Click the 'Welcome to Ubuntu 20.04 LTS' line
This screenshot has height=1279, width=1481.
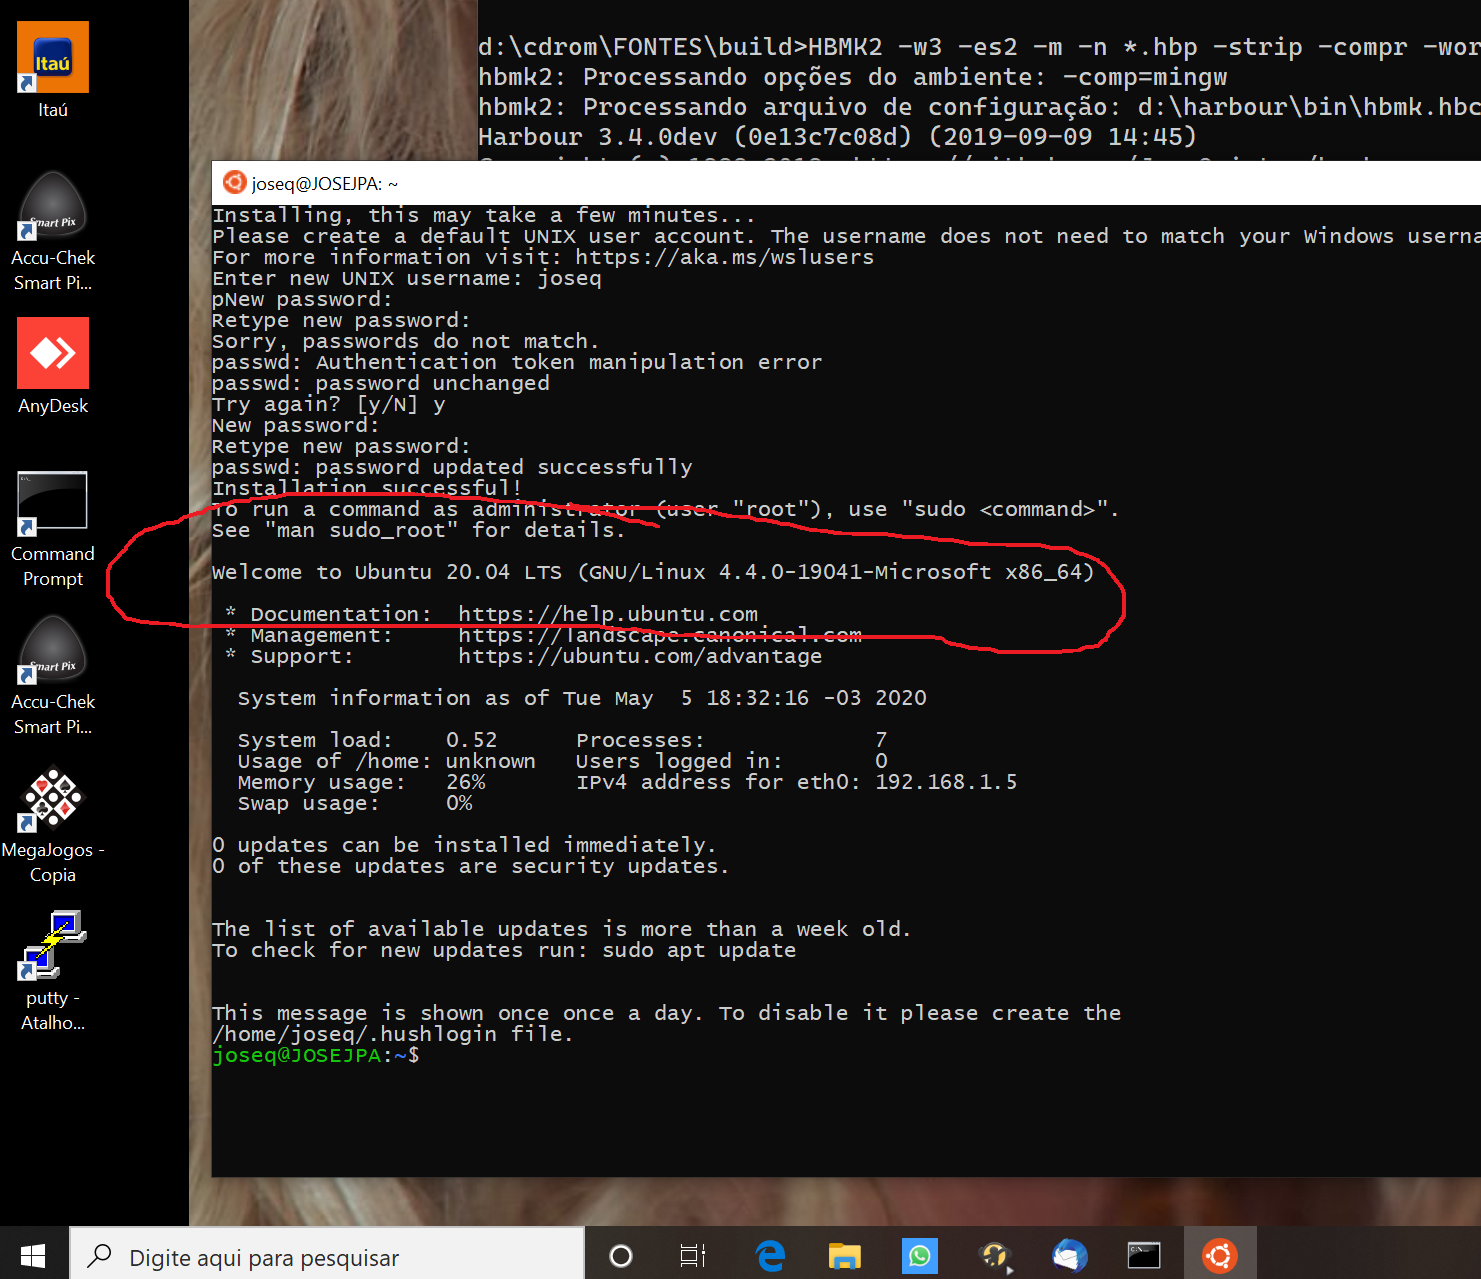tap(653, 572)
